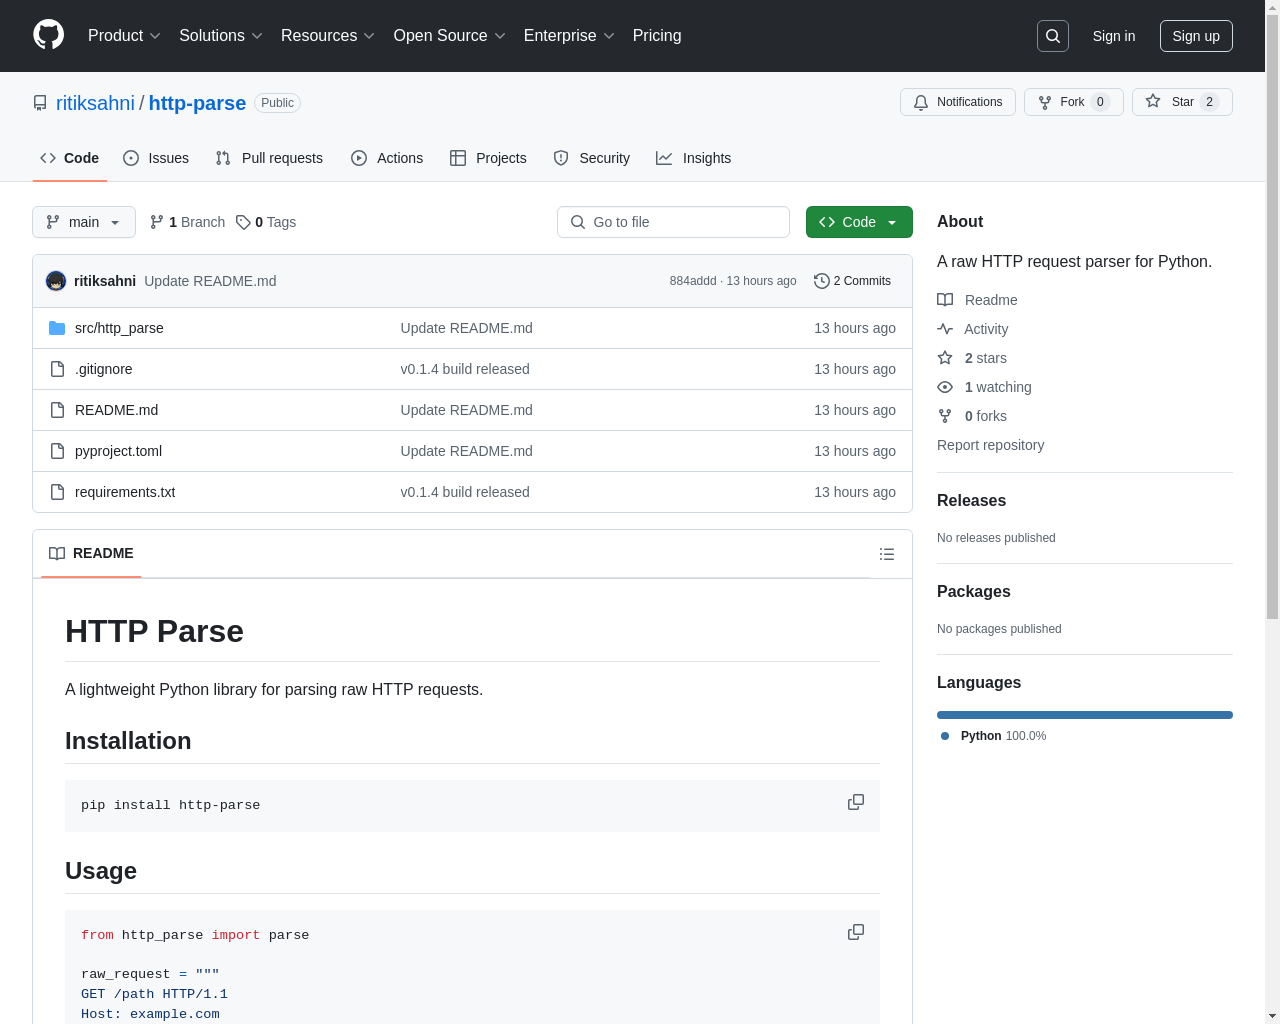Screen dimensions: 1280x1024
Task: Focus the Go to file input
Action: click(673, 222)
